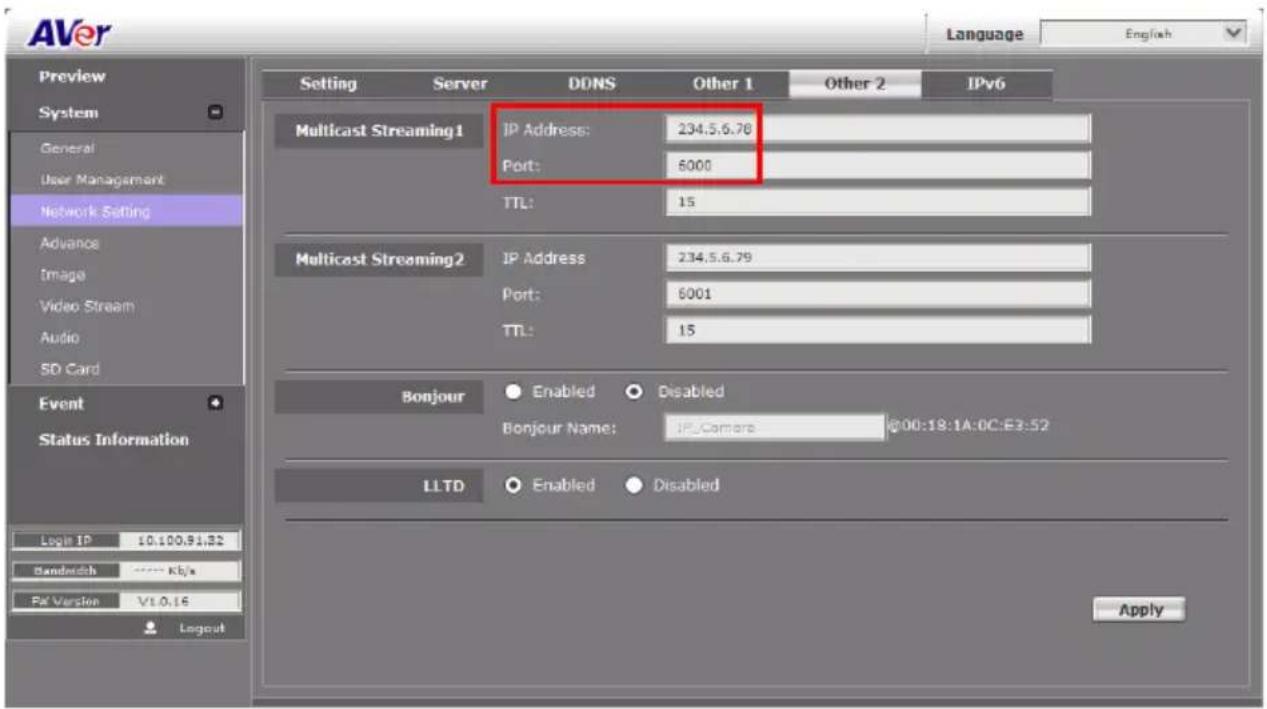Screen dimensions: 1267x709
Task: Click Multicast Streaming2 Port field
Action: pyautogui.click(x=878, y=295)
